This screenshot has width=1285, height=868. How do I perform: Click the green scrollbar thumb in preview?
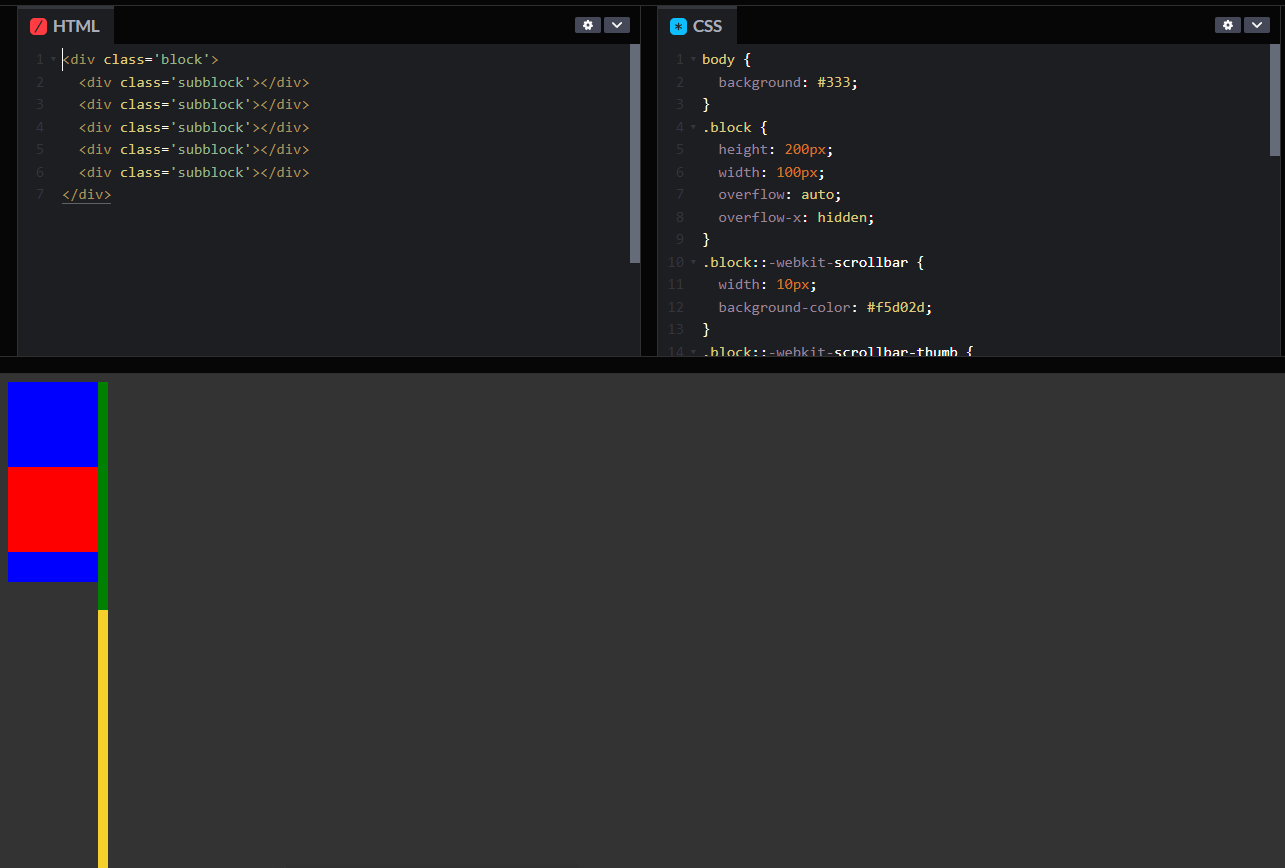point(103,495)
